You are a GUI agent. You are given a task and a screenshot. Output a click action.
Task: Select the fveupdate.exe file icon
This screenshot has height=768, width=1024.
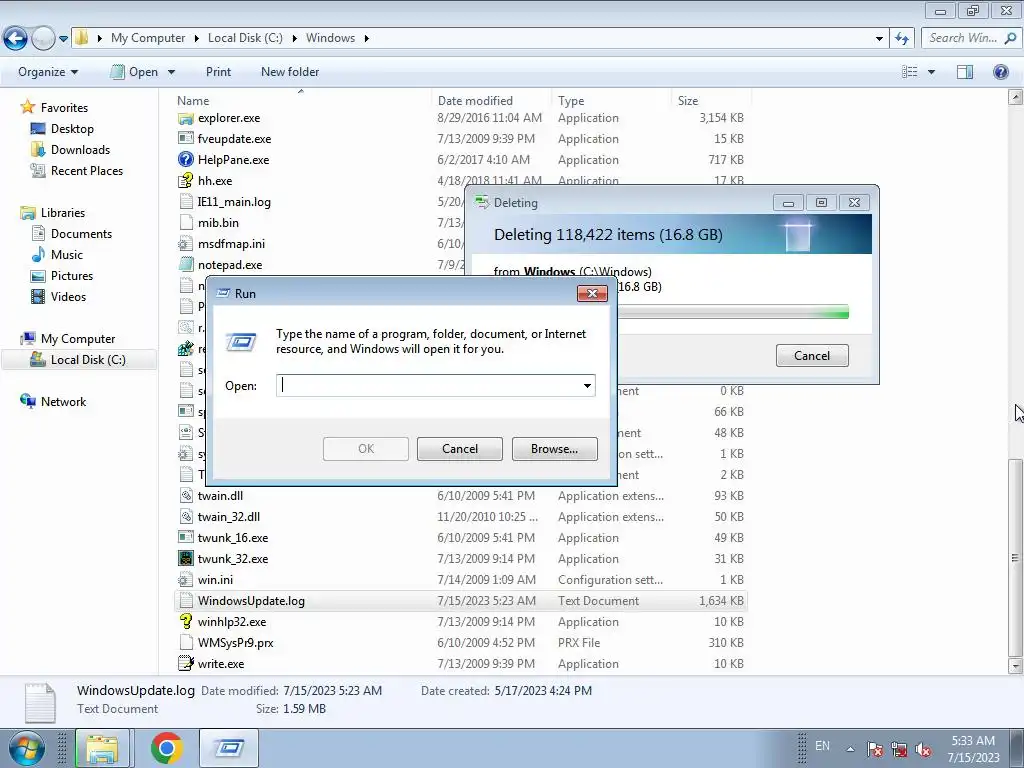185,139
